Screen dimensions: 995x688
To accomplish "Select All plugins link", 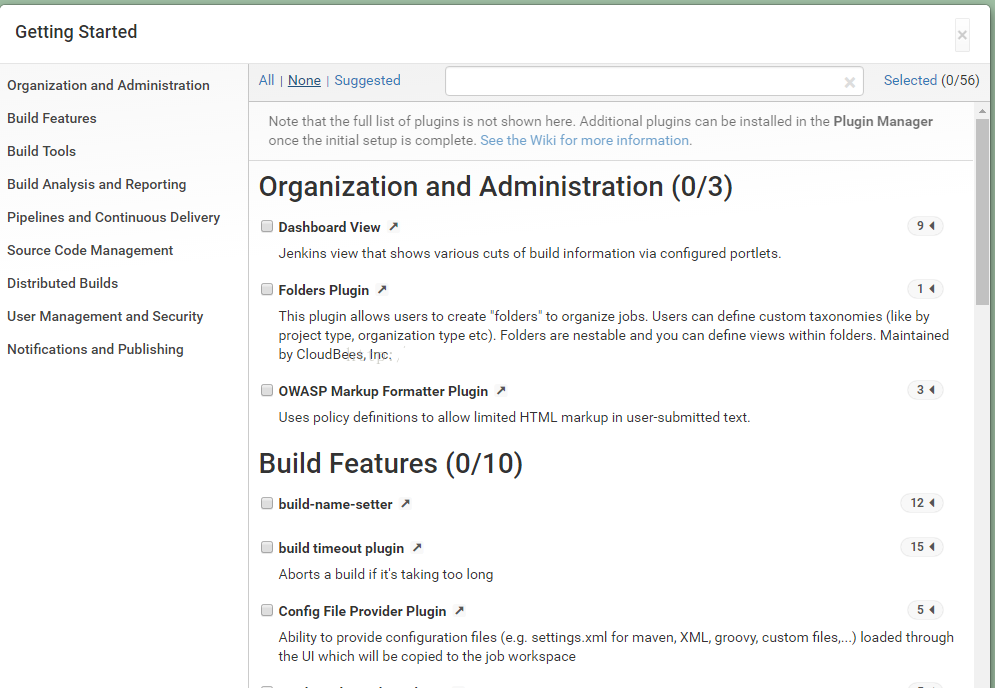I will click(x=267, y=81).
